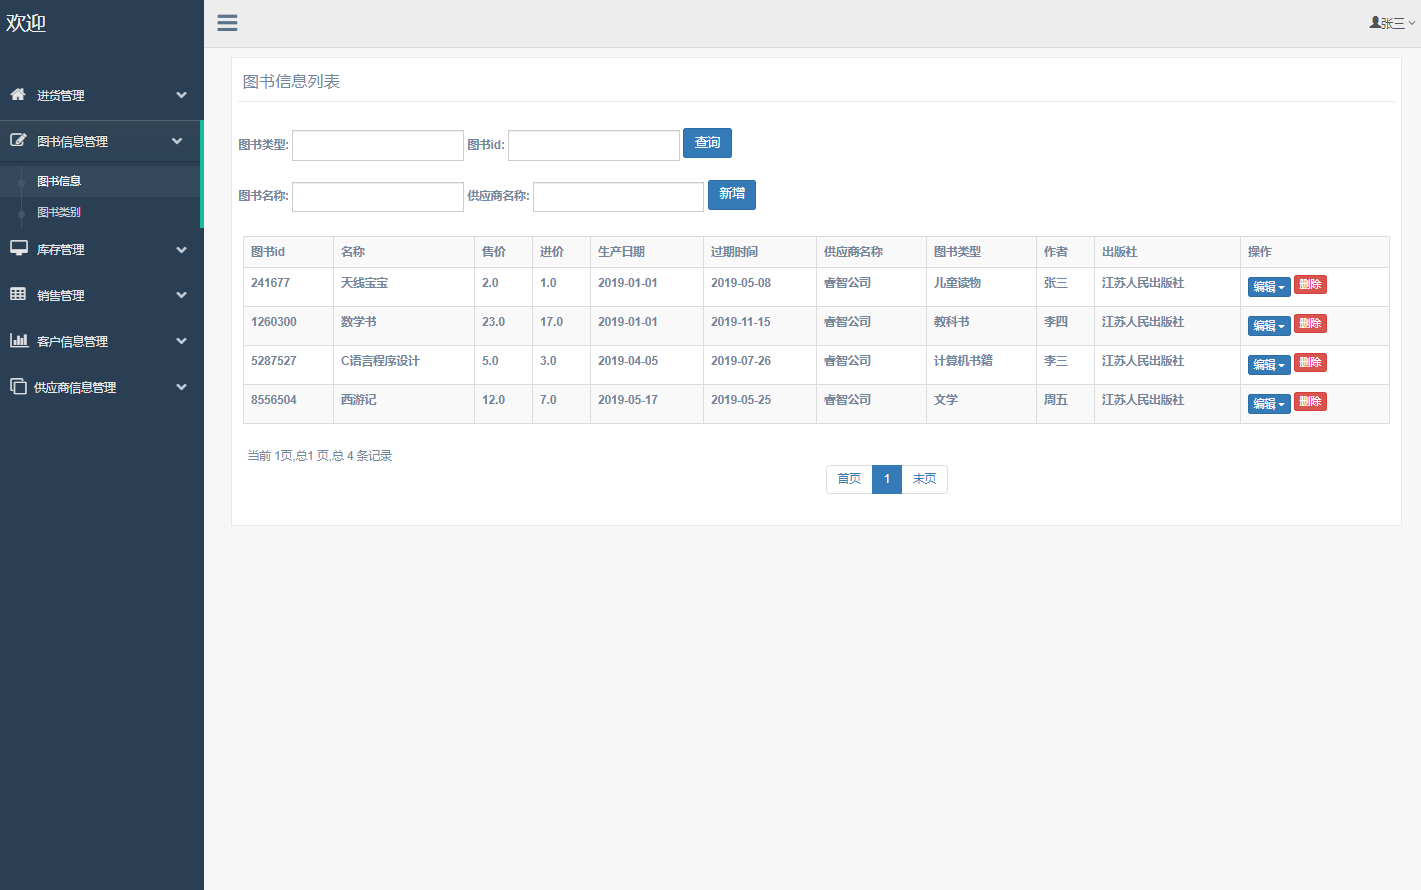Click the edit icon beside 图书信息管理
The image size is (1421, 890).
[18, 141]
